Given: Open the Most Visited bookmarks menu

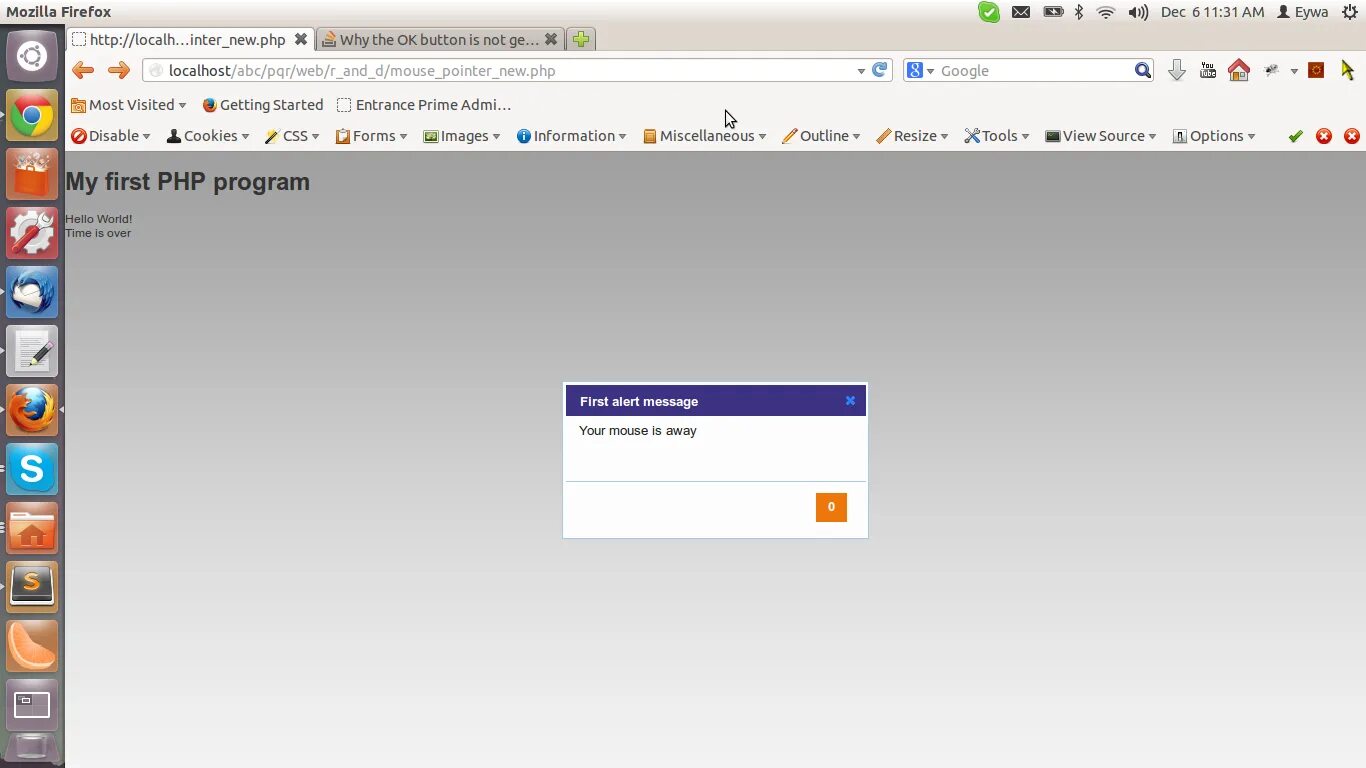Looking at the screenshot, I should click(x=128, y=104).
